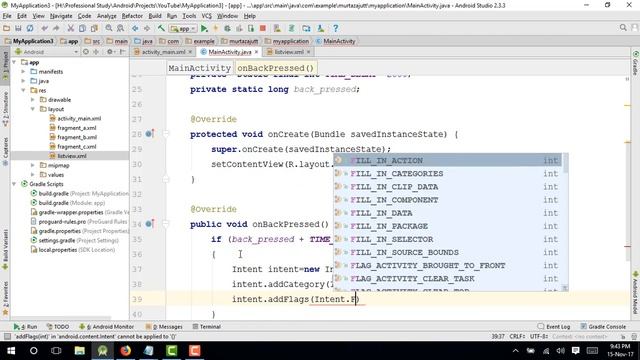Click the Undo arrow icon
The width and height of the screenshot is (640, 360).
coord(44,29)
